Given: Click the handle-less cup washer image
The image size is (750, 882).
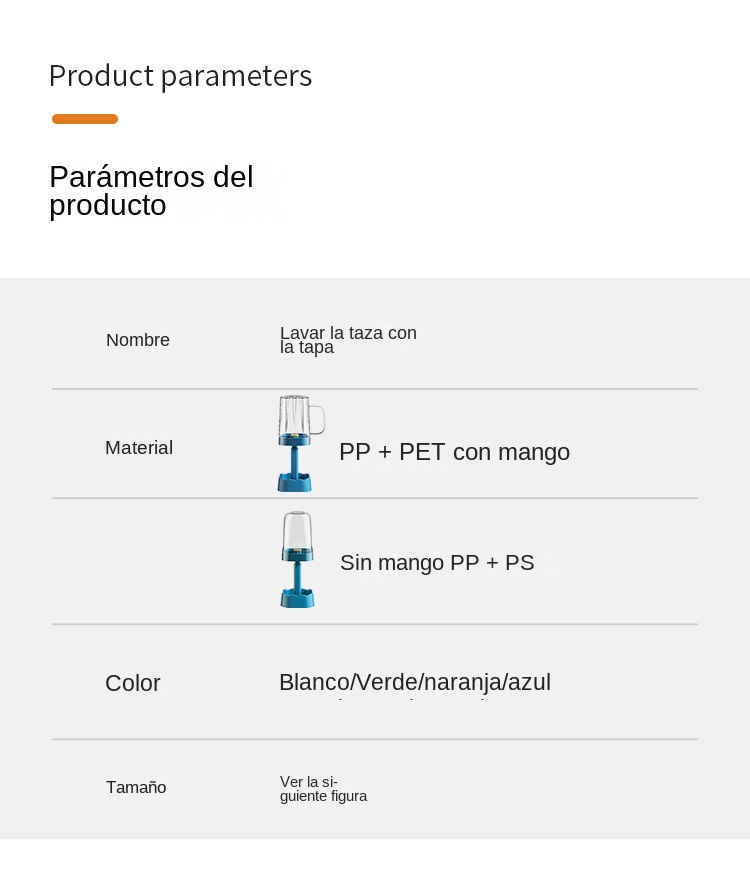Looking at the screenshot, I should (296, 559).
